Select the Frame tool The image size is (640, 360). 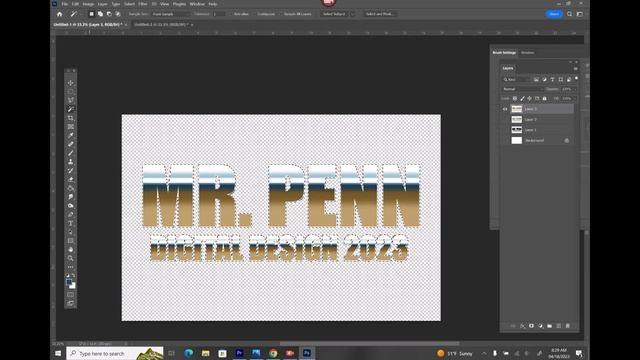coord(71,127)
